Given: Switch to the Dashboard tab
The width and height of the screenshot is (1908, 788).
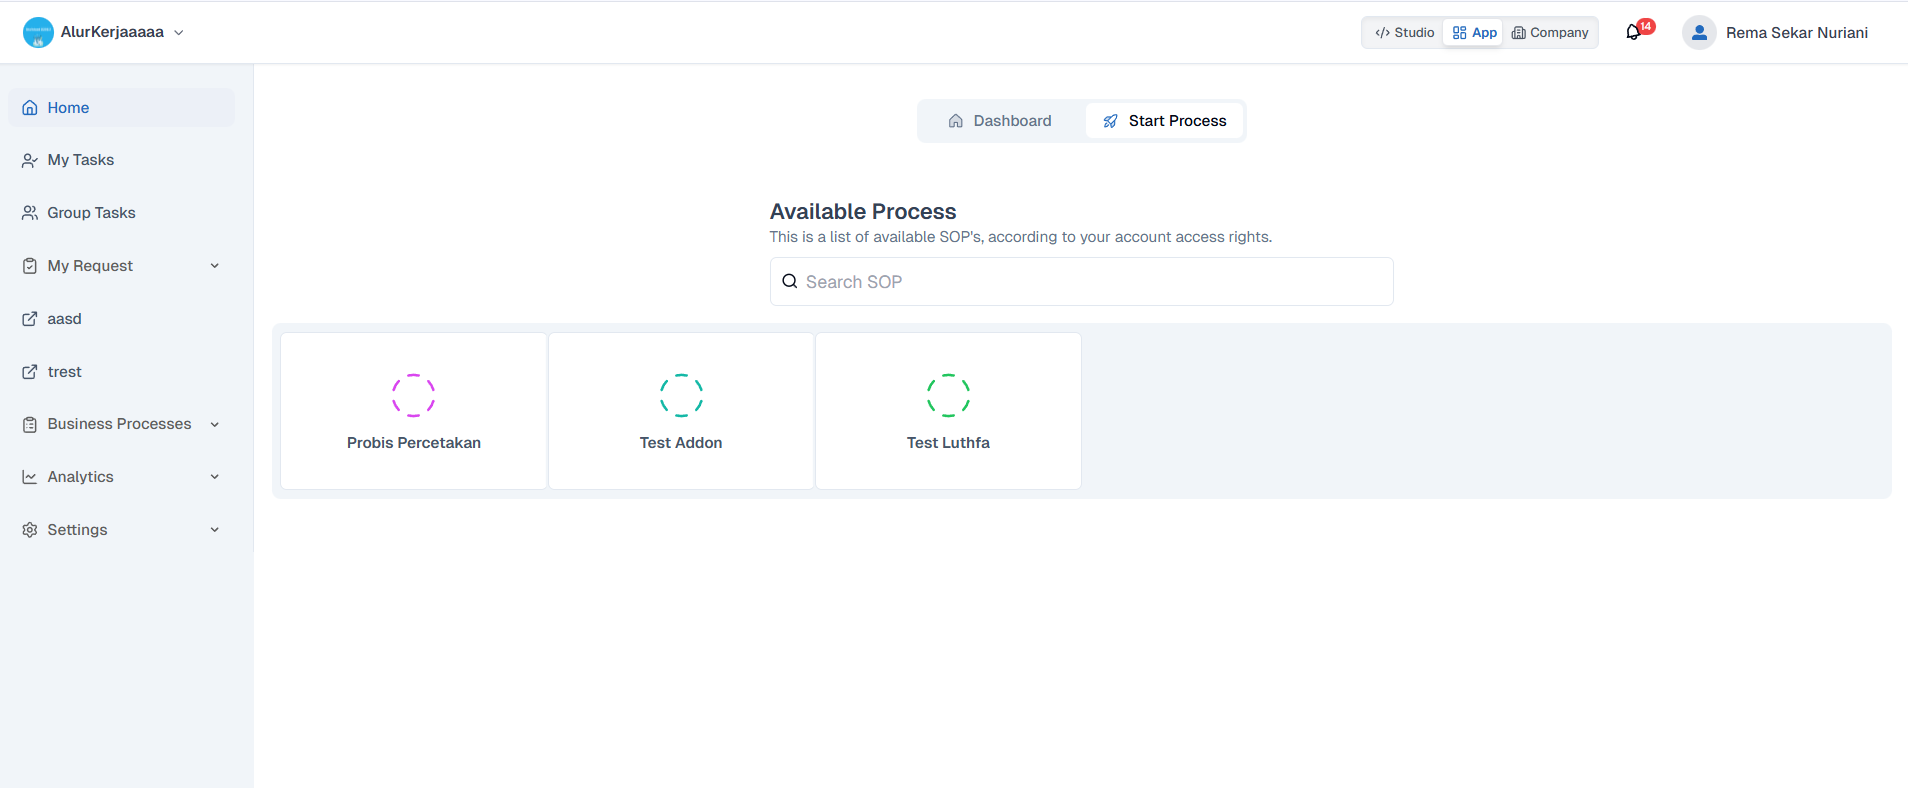Looking at the screenshot, I should (1000, 121).
